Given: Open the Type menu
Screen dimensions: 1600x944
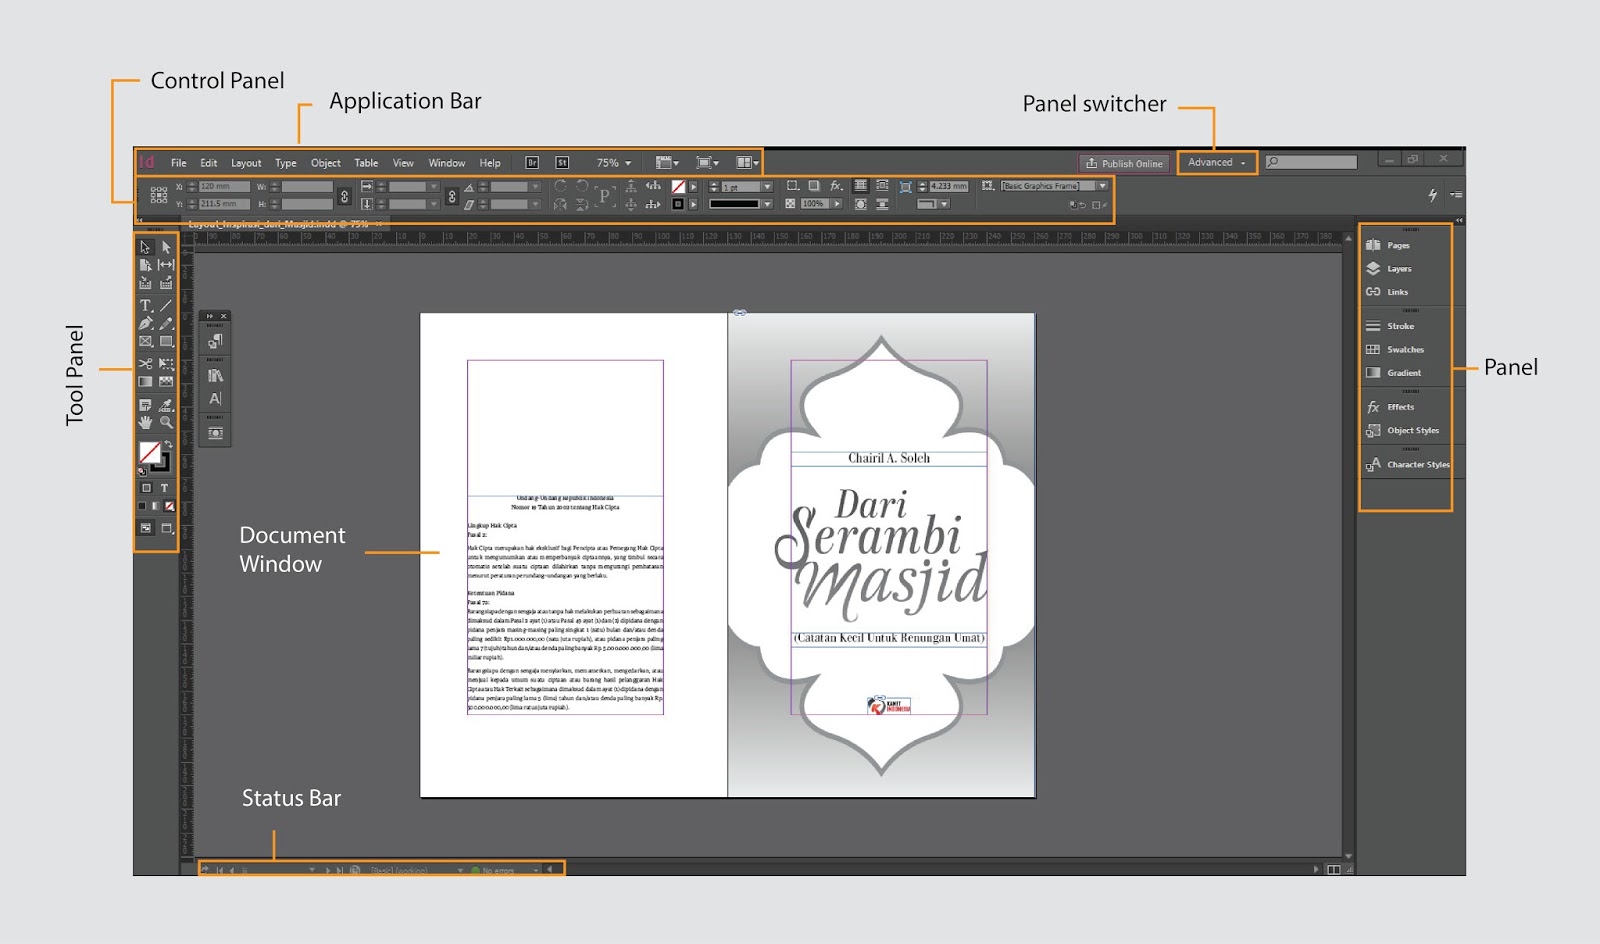Looking at the screenshot, I should tap(286, 163).
